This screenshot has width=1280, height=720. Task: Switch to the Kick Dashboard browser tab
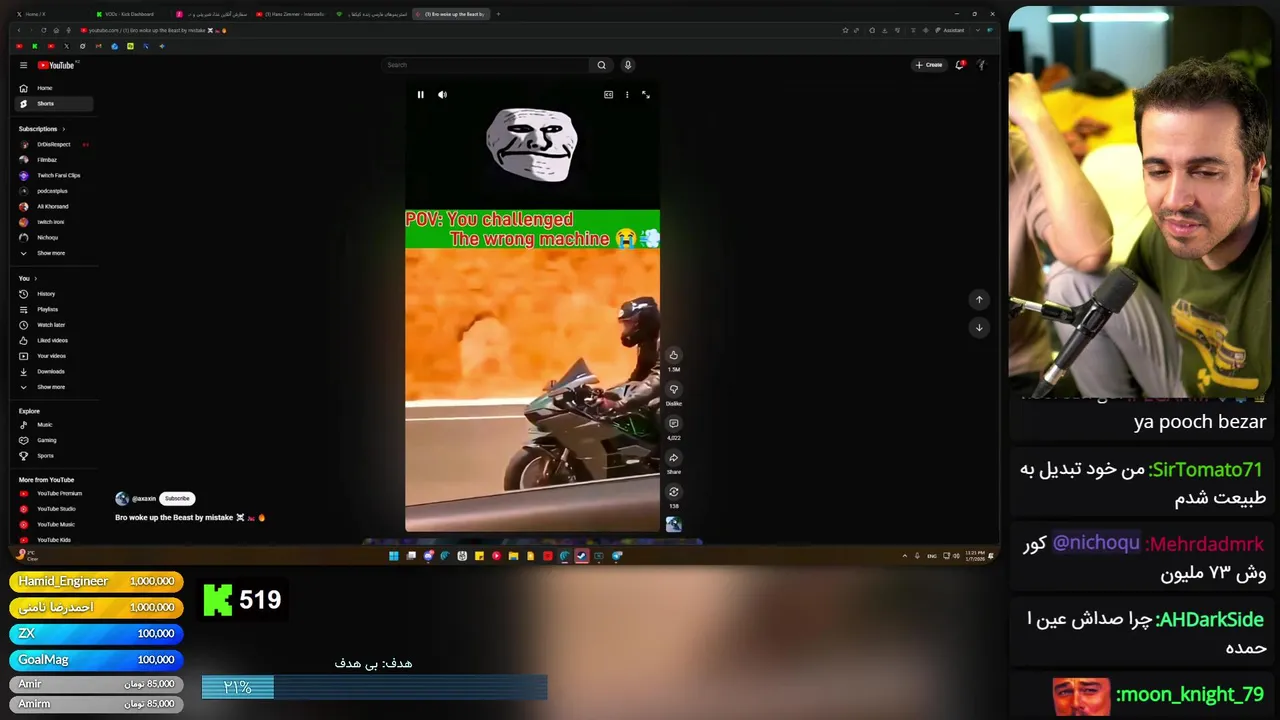coord(130,14)
